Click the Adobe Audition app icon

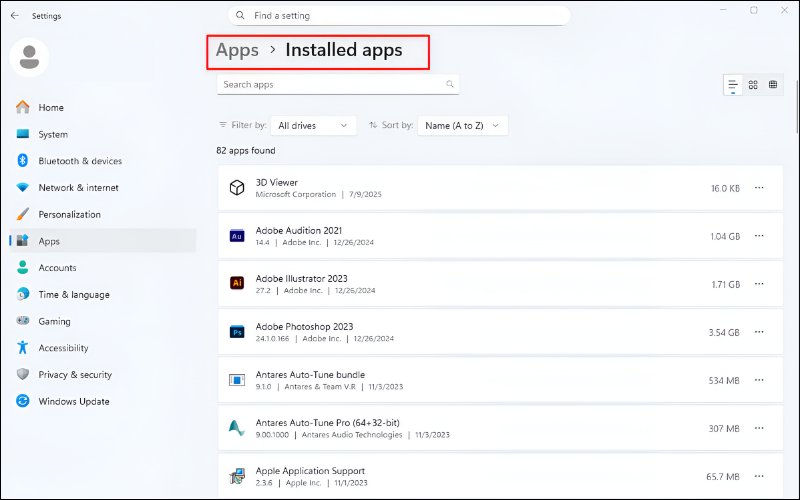tap(237, 236)
